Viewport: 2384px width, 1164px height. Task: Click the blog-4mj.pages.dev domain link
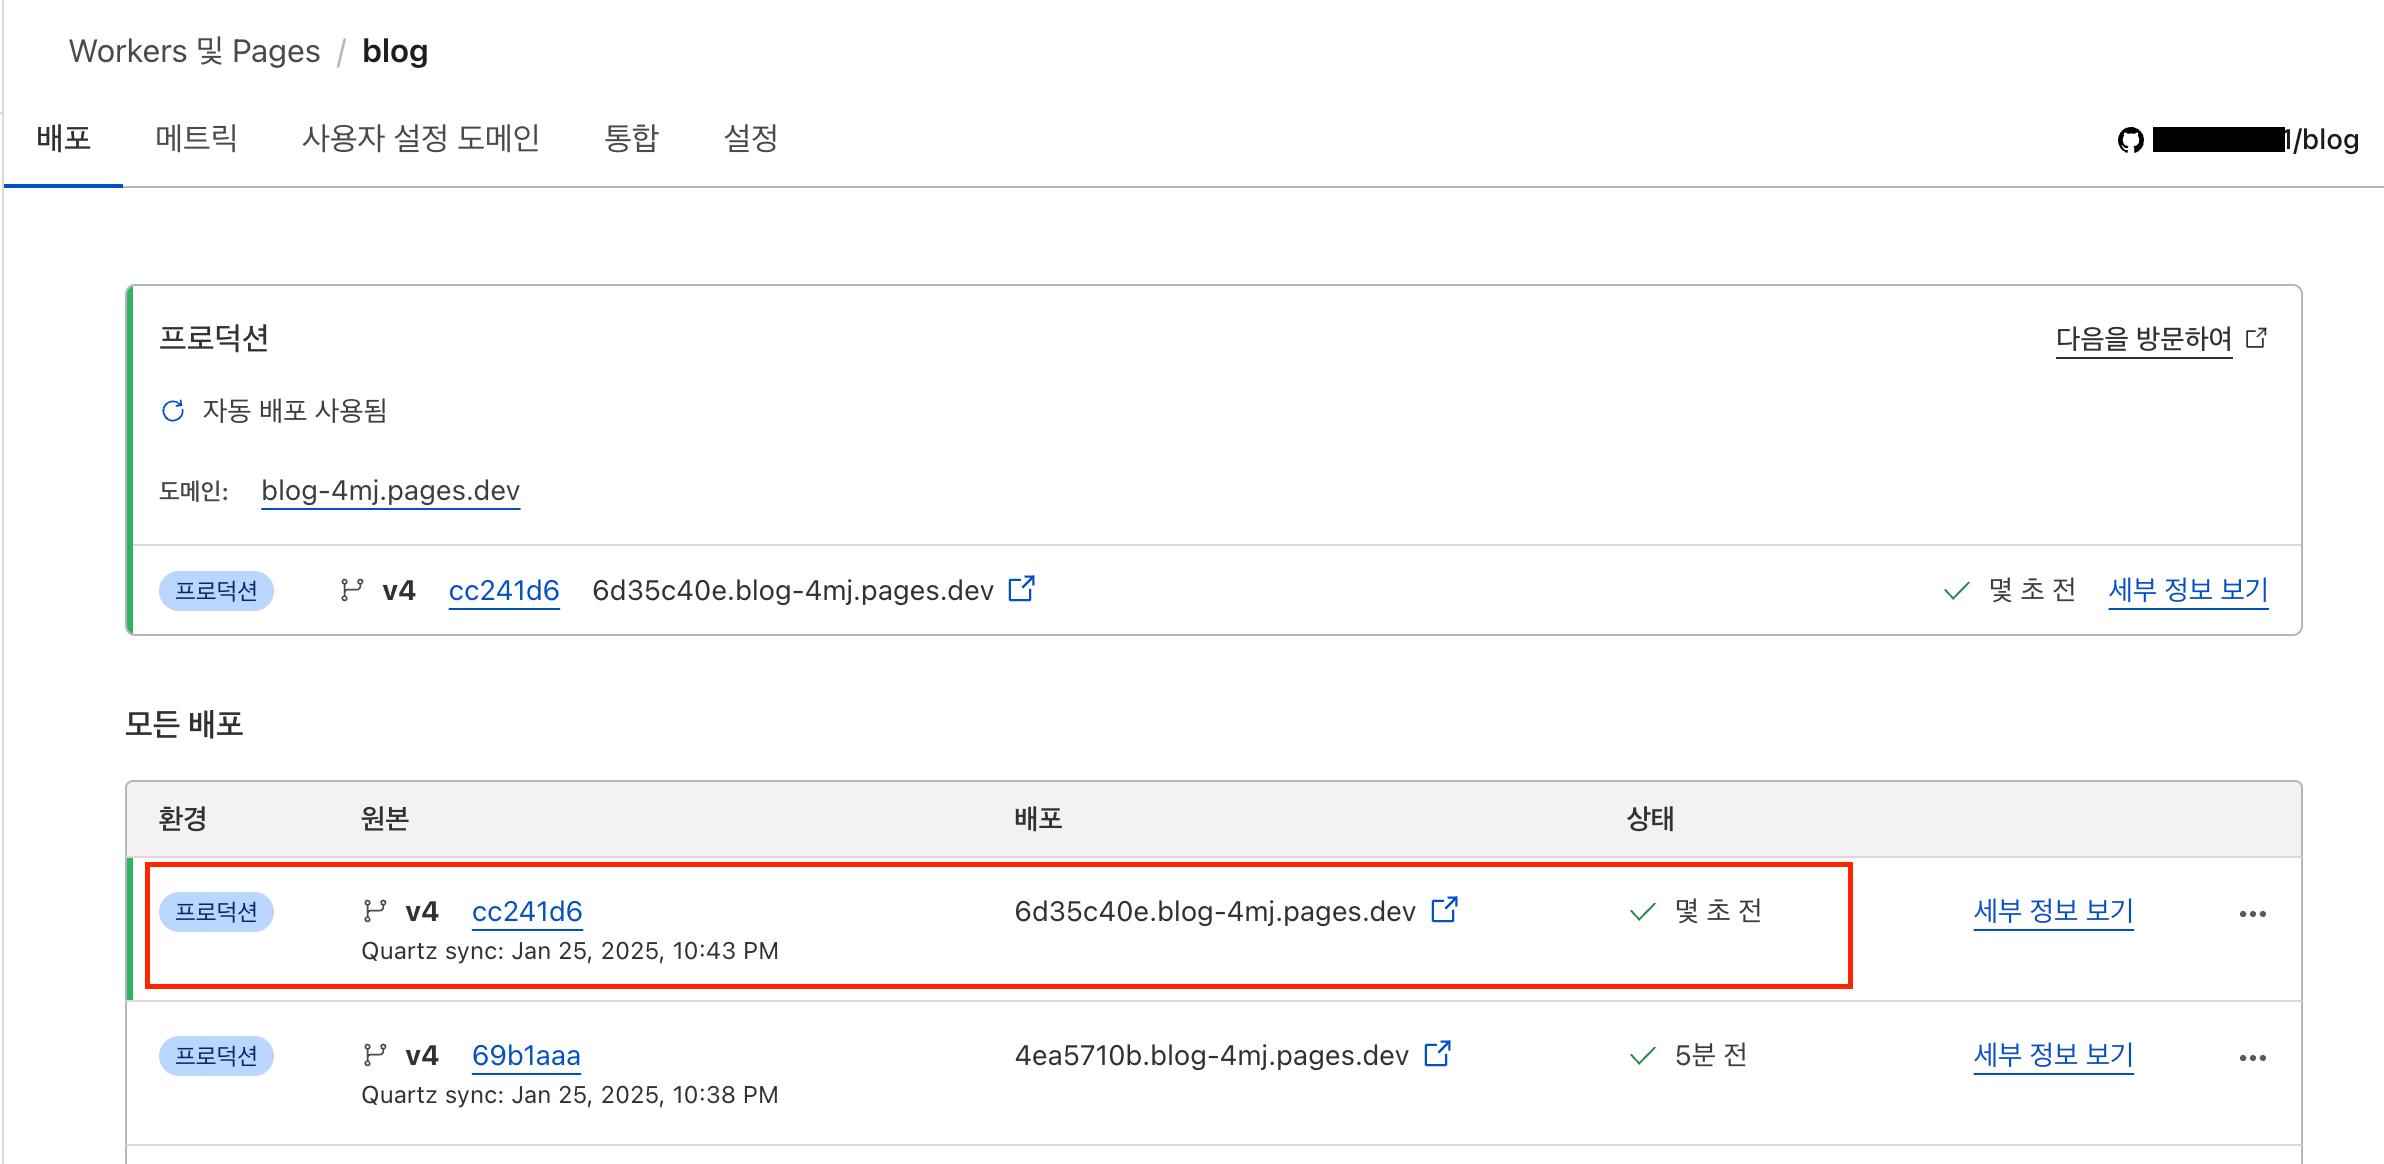(x=390, y=491)
